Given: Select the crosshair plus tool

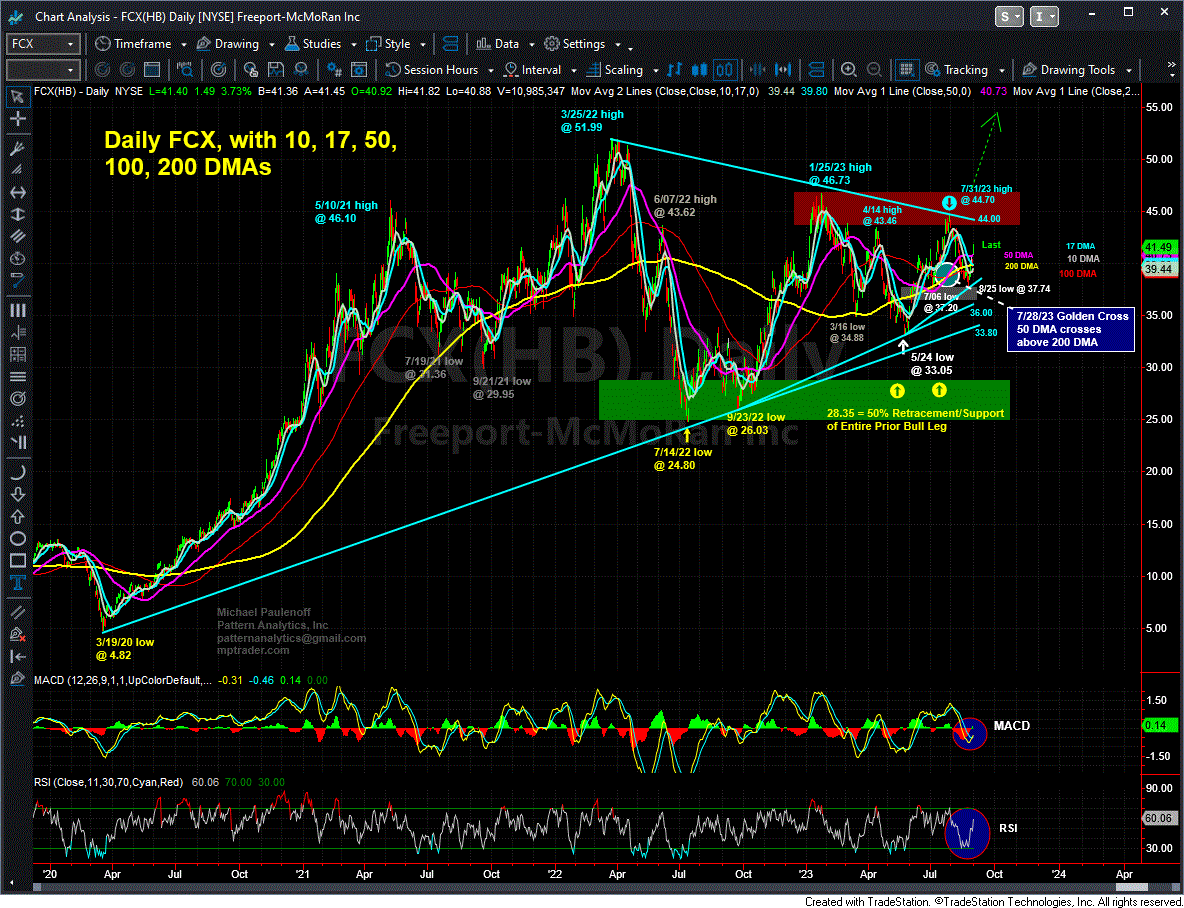Looking at the screenshot, I should [18, 119].
